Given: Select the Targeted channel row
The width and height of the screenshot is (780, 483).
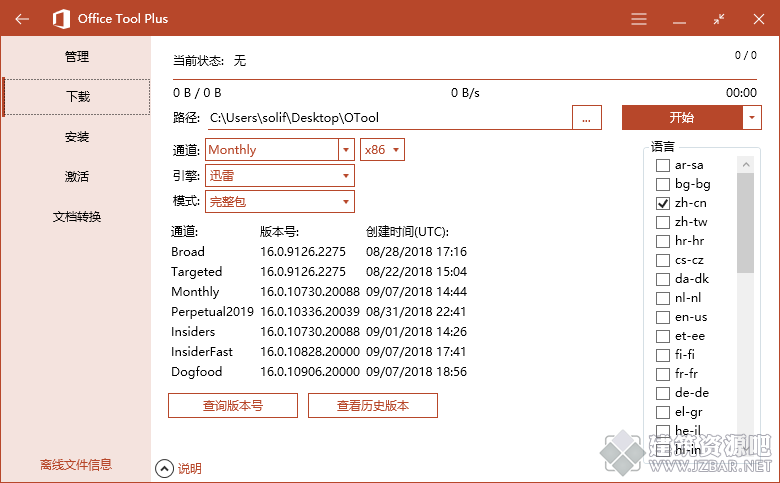Looking at the screenshot, I should tap(319, 272).
